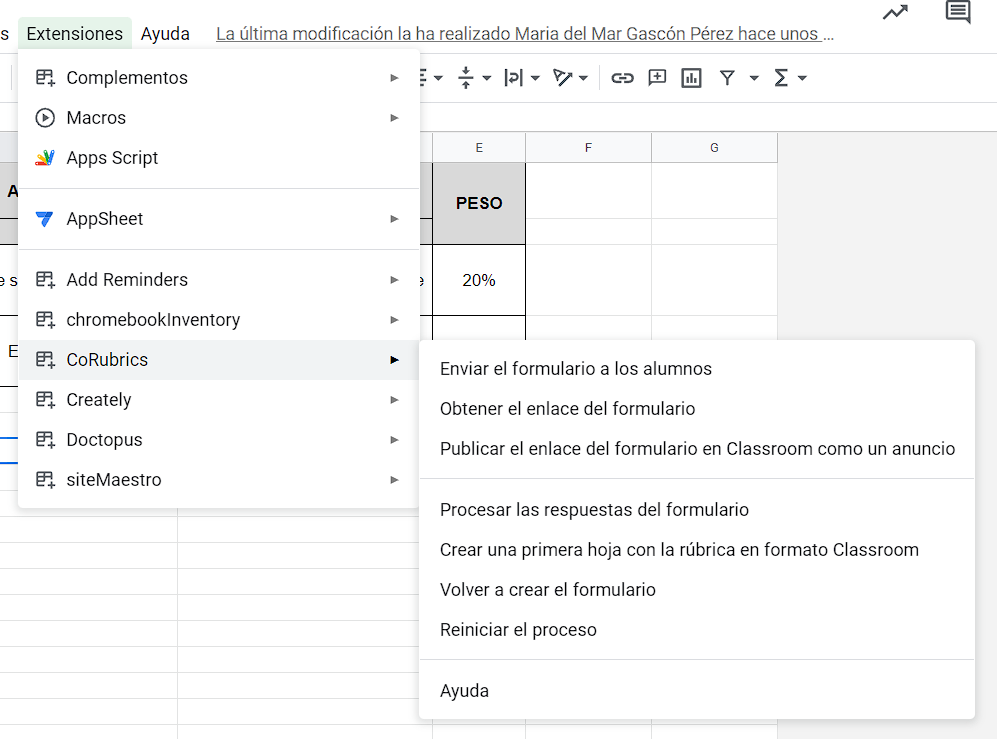Click the create filter funnel icon

(x=727, y=78)
